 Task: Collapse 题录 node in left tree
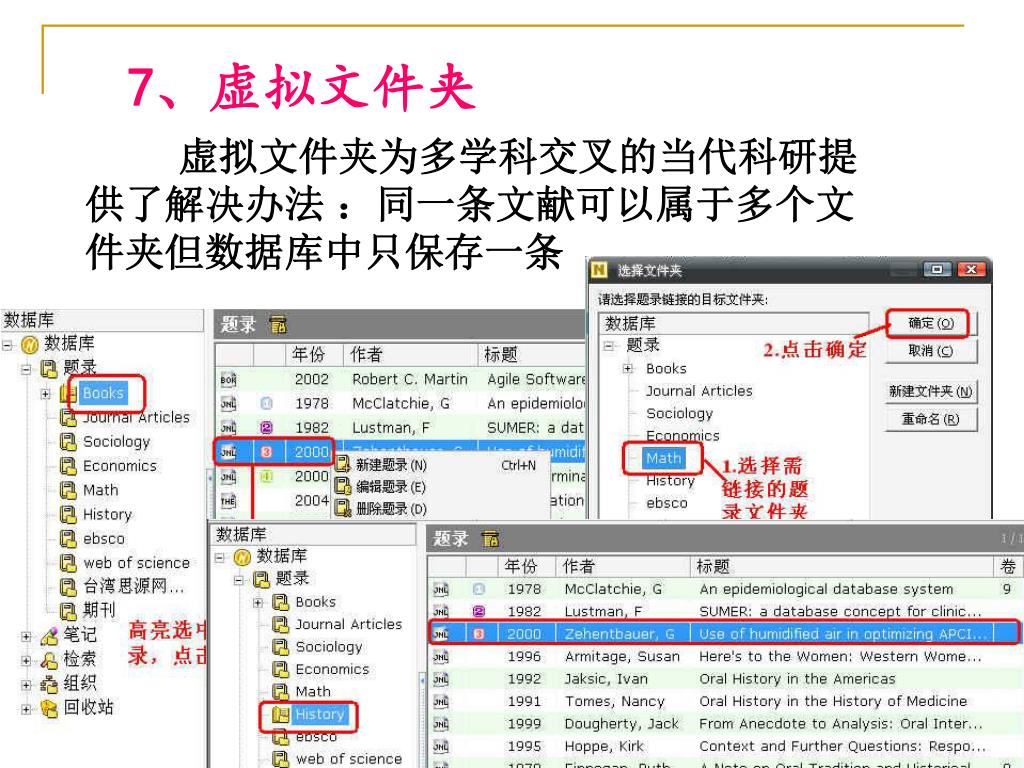coord(26,369)
